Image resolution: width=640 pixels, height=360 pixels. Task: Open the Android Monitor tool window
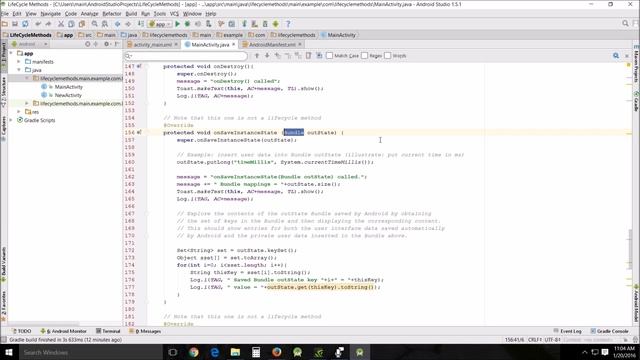pyautogui.click(x=64, y=331)
